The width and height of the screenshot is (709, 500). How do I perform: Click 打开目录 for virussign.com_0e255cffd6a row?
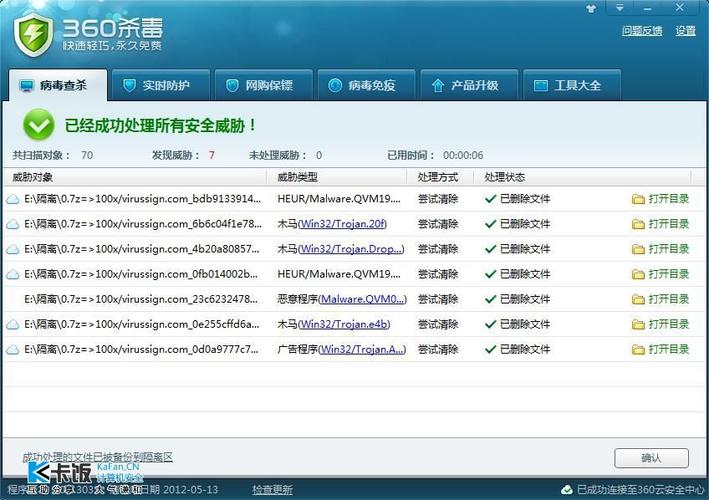pyautogui.click(x=668, y=324)
